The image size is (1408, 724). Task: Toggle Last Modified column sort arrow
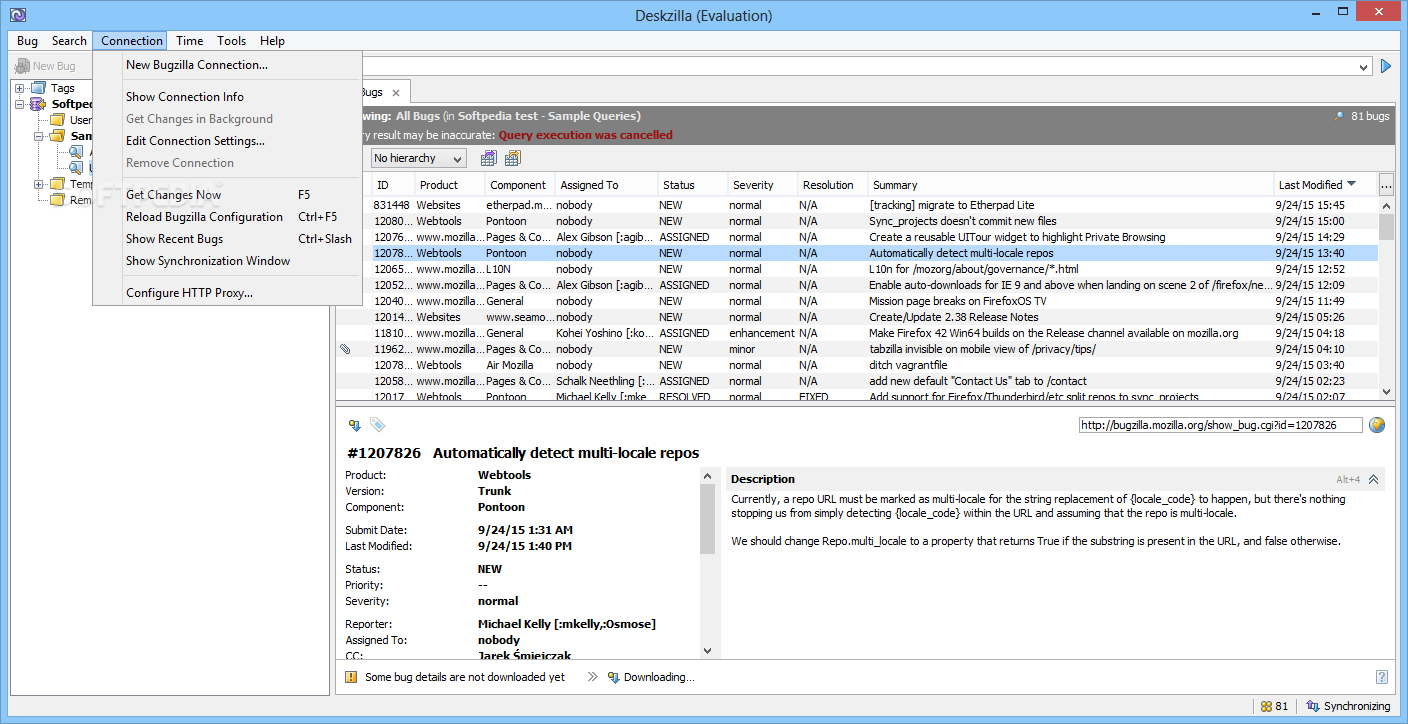[1352, 184]
